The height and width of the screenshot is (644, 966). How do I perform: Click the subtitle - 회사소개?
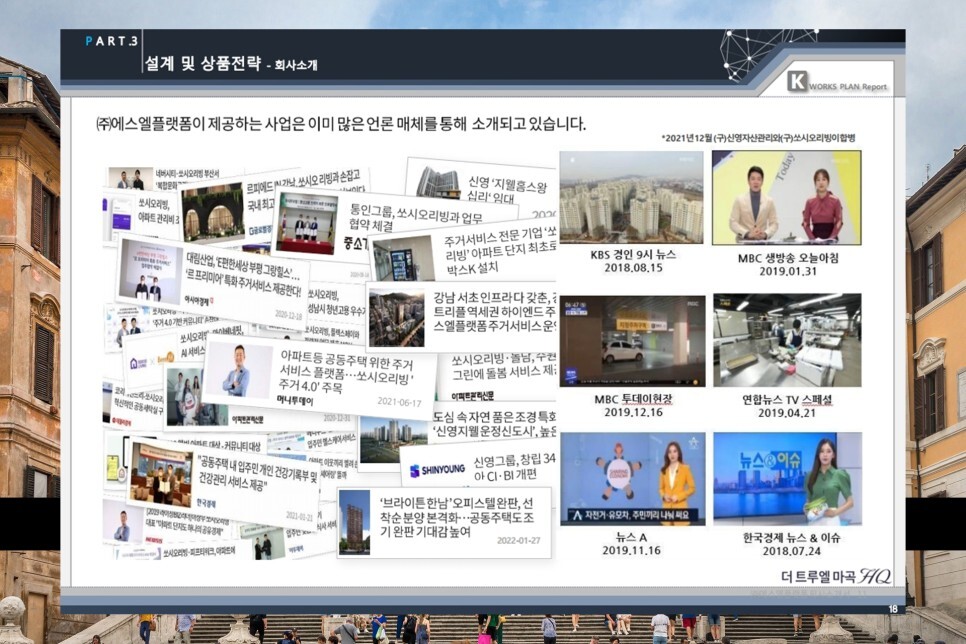tap(292, 65)
